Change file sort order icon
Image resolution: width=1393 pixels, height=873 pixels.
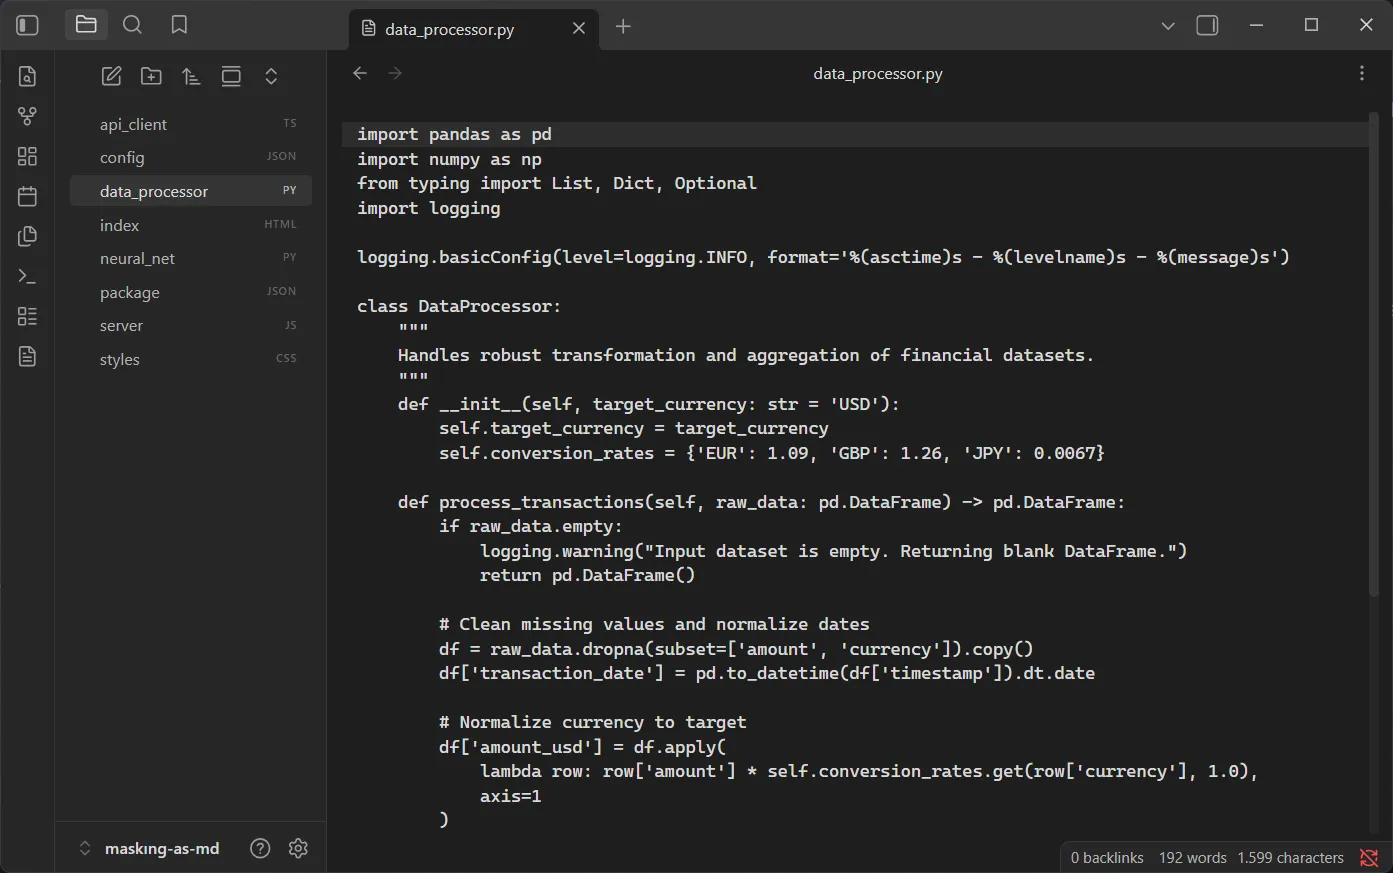click(191, 76)
